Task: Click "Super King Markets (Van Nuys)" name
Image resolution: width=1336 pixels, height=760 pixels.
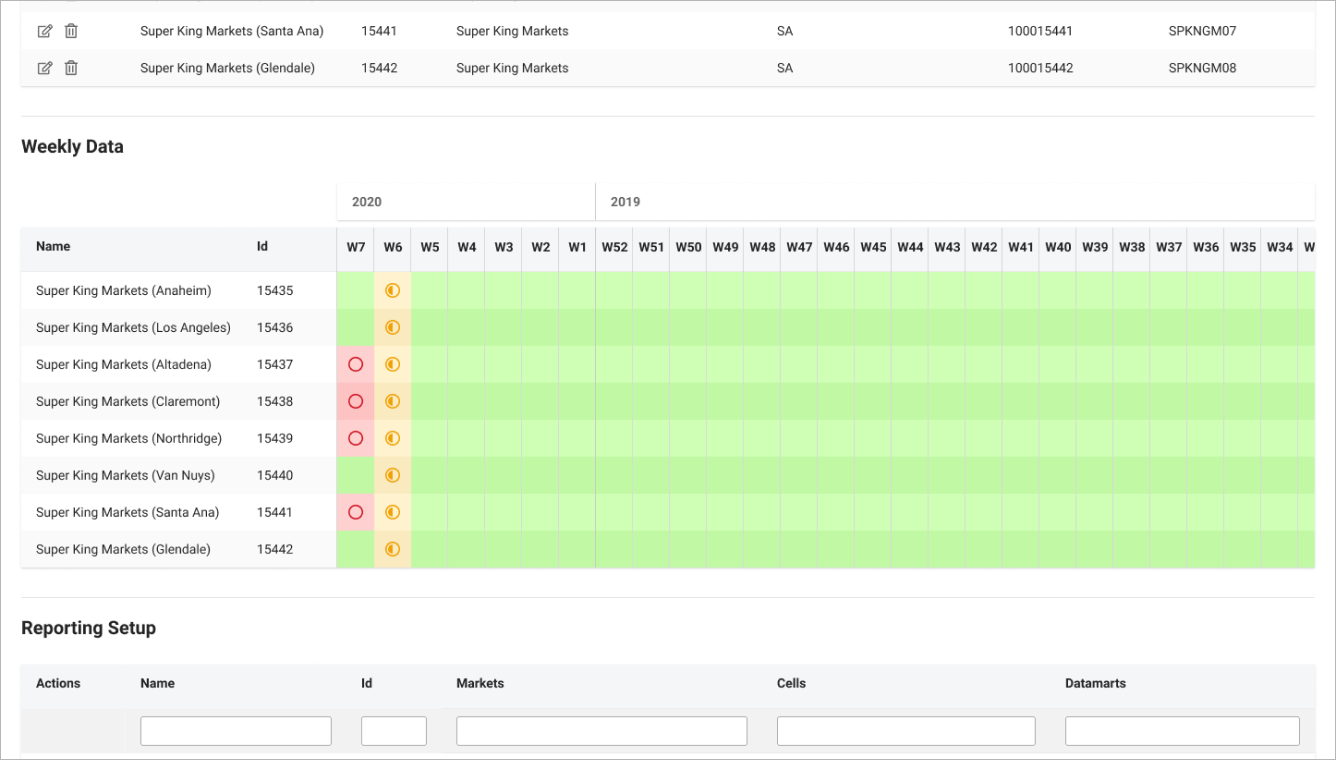Action: pyautogui.click(x=125, y=476)
